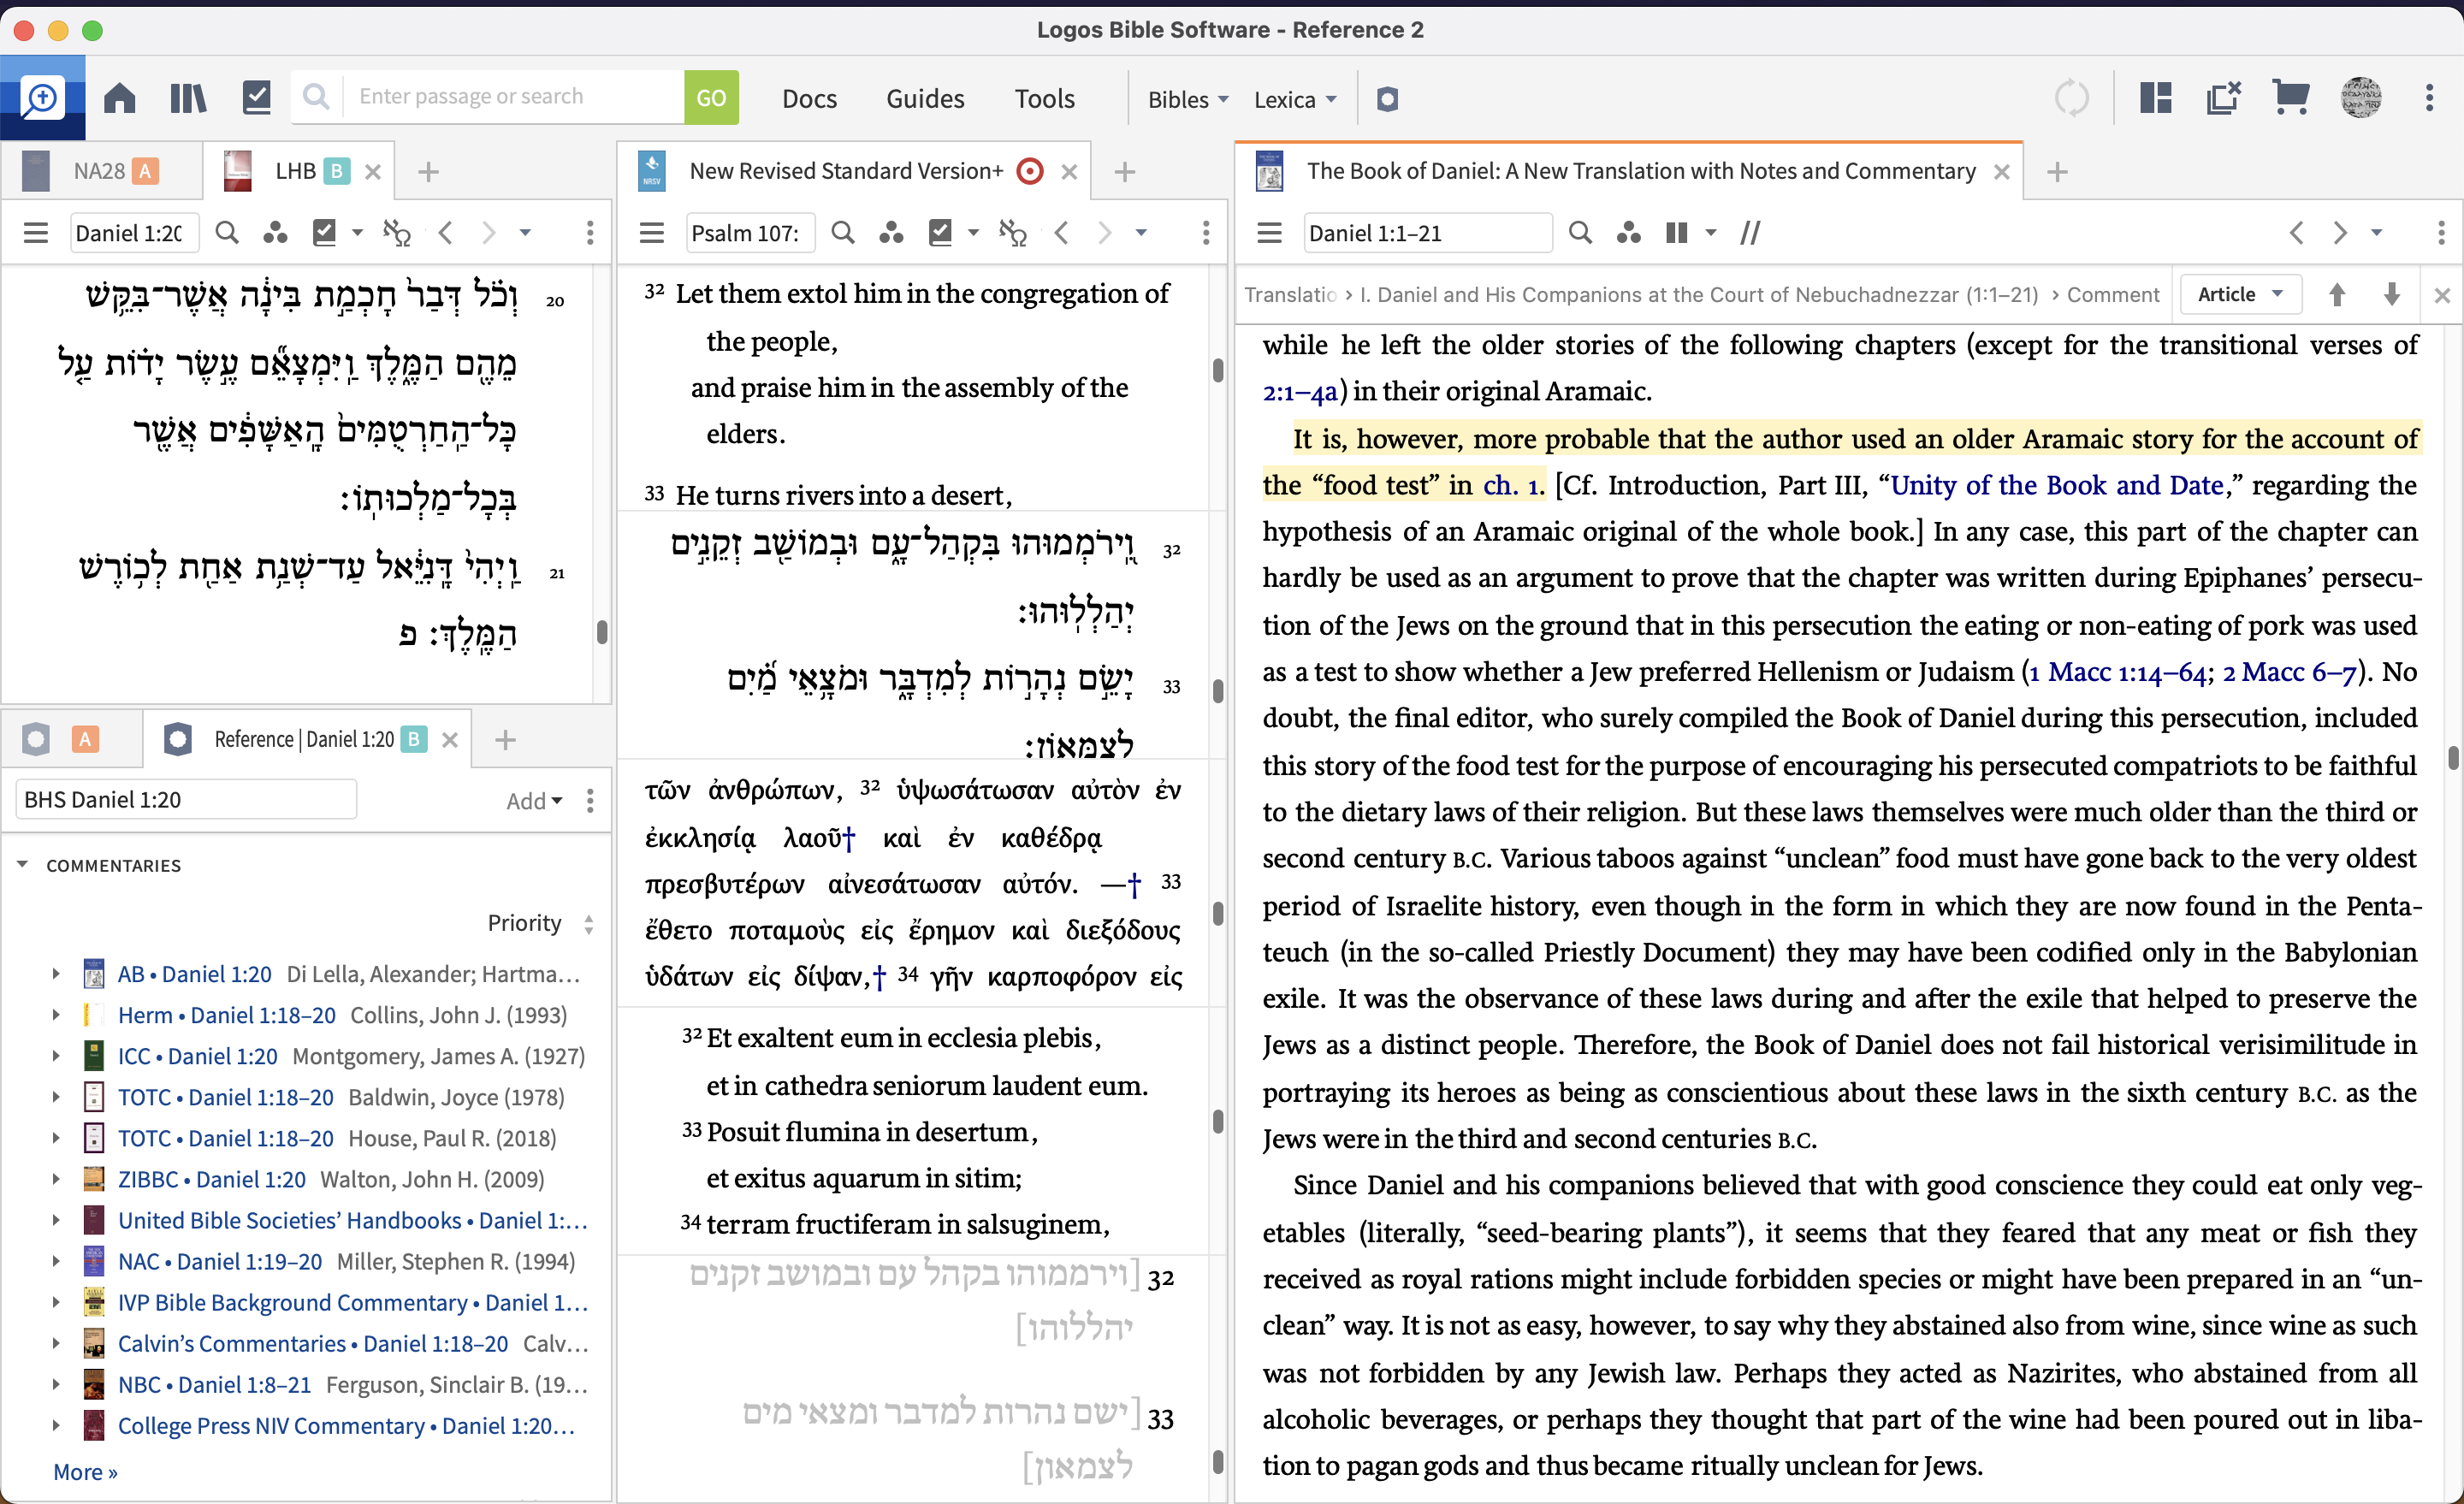
Task: Open LHB panel visual filters icon
Action: [275, 233]
